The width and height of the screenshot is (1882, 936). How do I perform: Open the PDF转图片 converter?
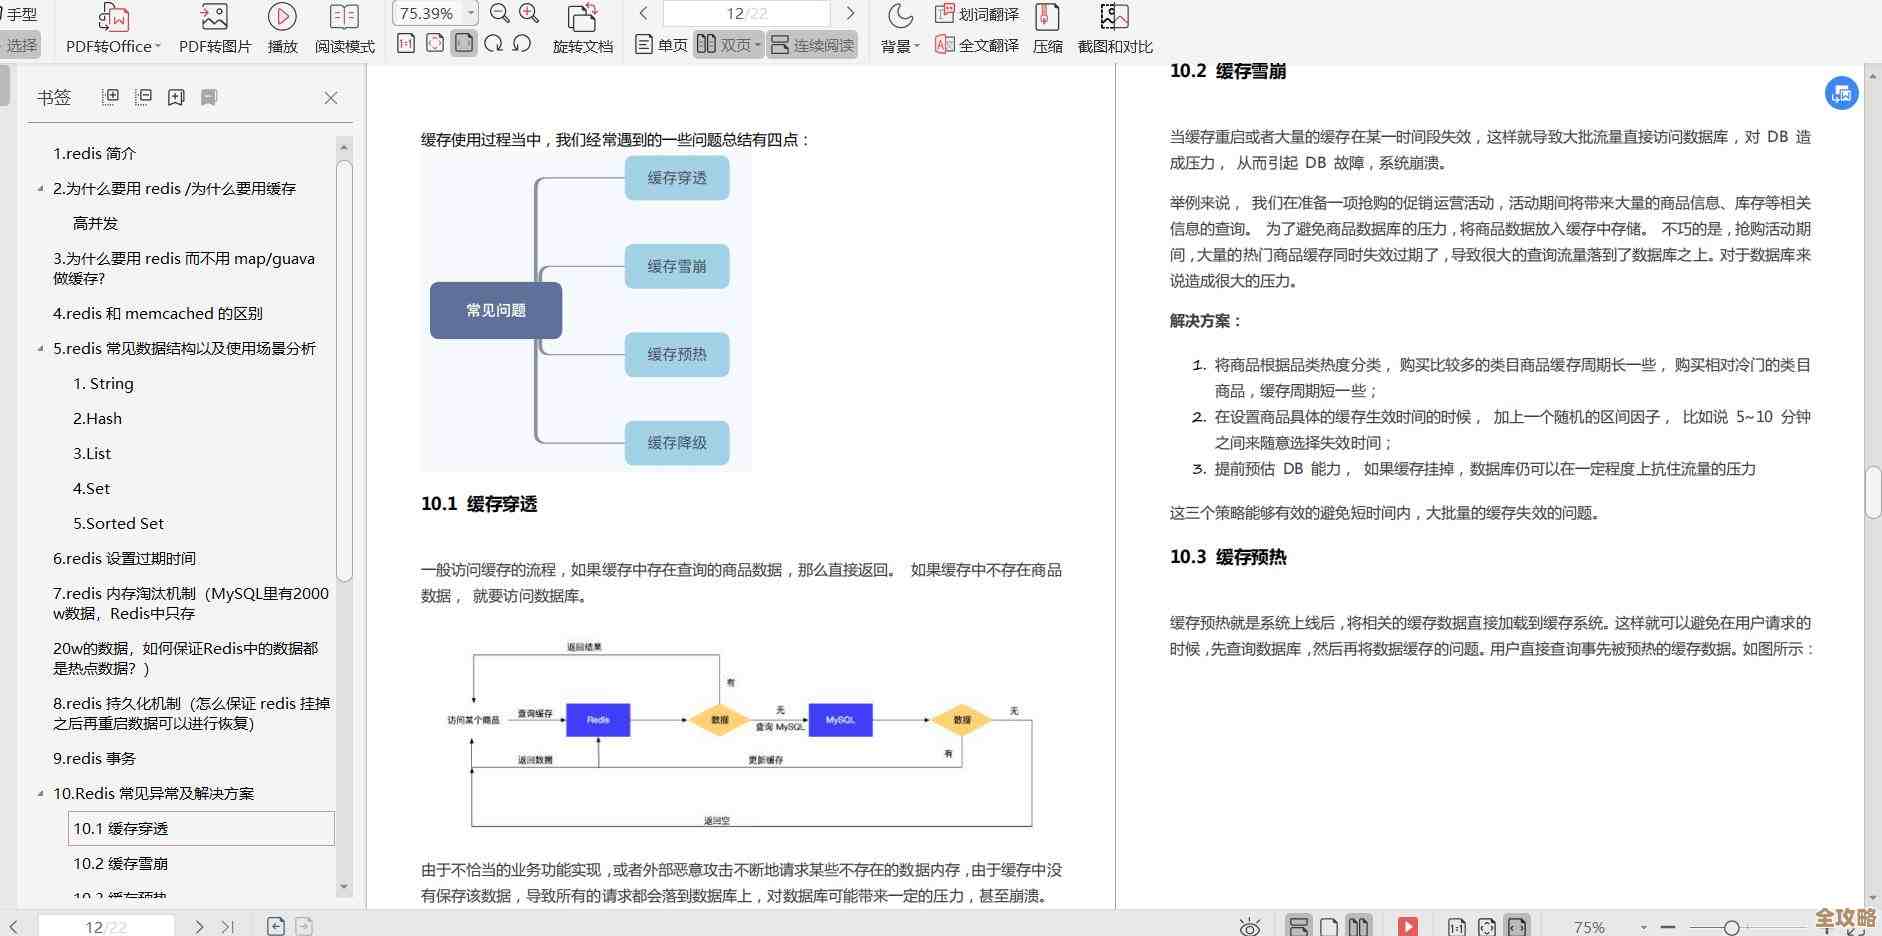click(213, 27)
